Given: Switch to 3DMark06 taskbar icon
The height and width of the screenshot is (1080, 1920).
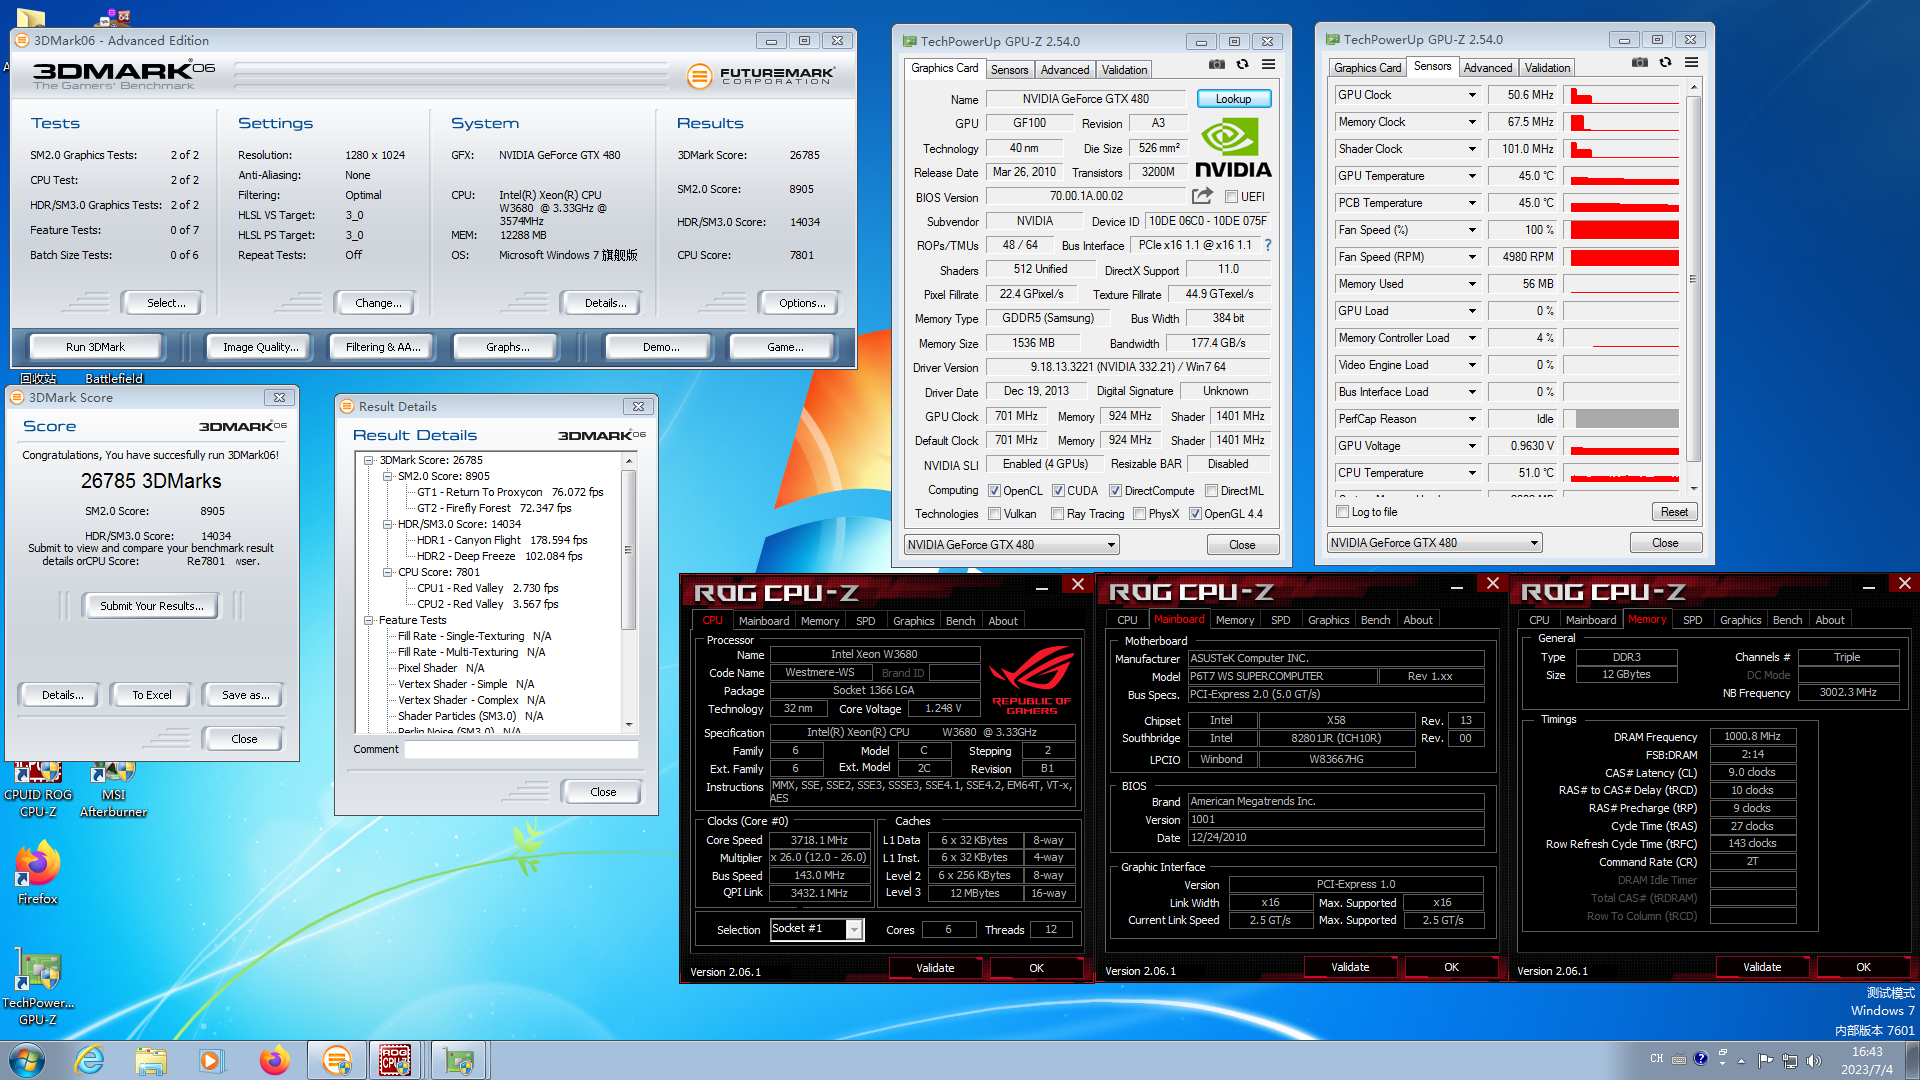Looking at the screenshot, I should click(337, 1060).
